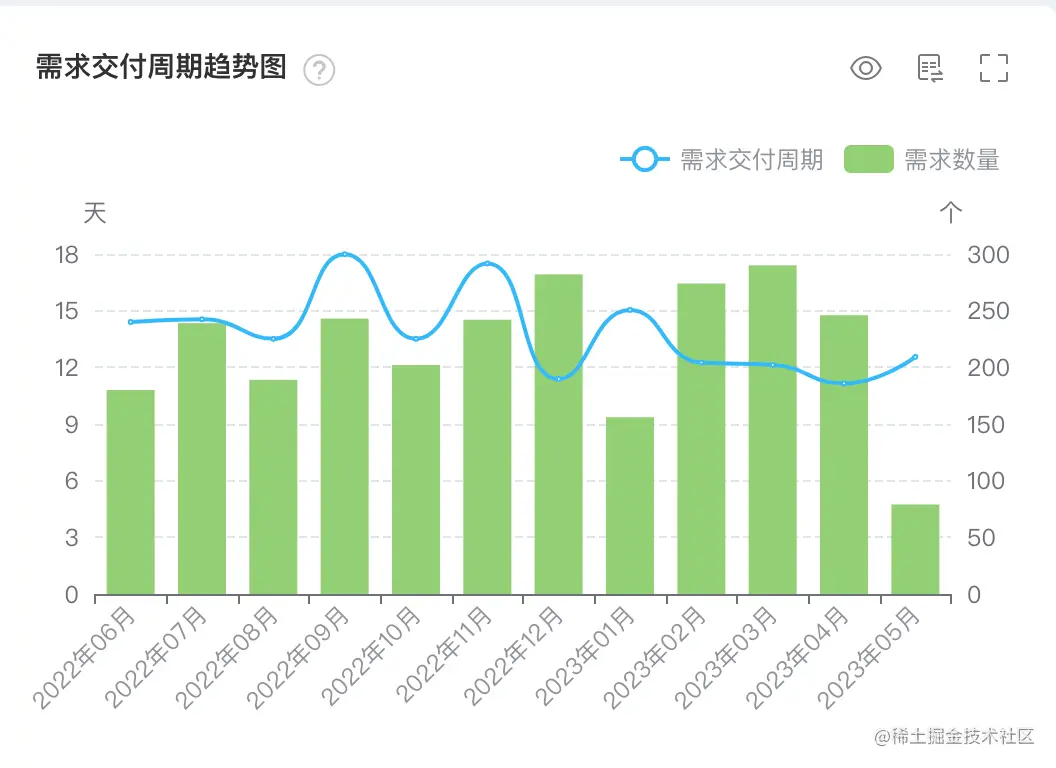Open the data table view icon
This screenshot has height=768, width=1056.
[930, 68]
